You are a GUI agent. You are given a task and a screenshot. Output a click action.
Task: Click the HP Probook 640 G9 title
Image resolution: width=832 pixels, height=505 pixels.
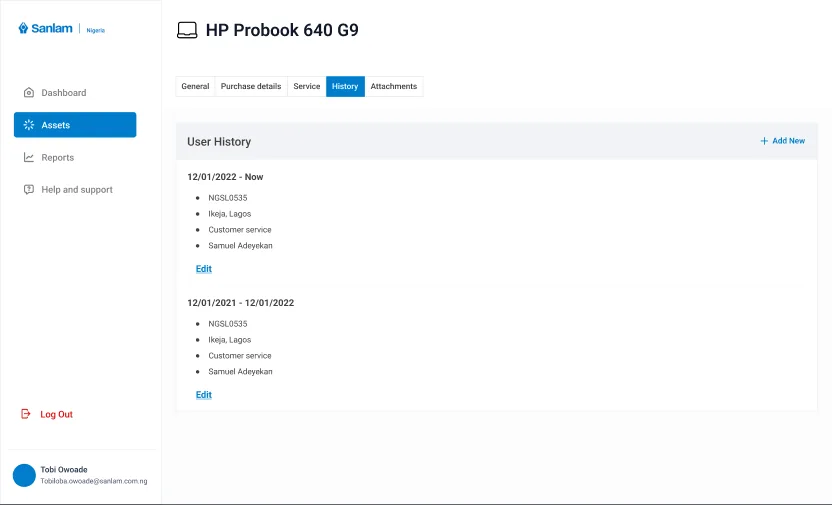(x=282, y=30)
